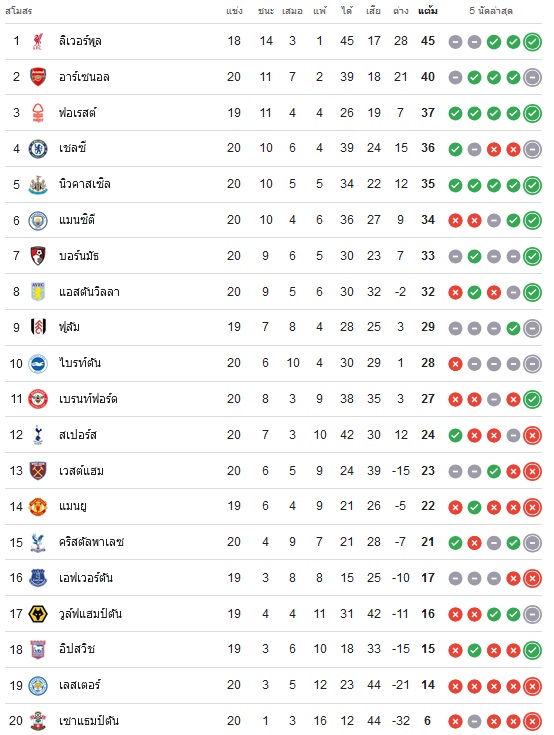Screen dimensions: 554x735
Task: Click Ipswich's latest win indicator
Action: 532,650
